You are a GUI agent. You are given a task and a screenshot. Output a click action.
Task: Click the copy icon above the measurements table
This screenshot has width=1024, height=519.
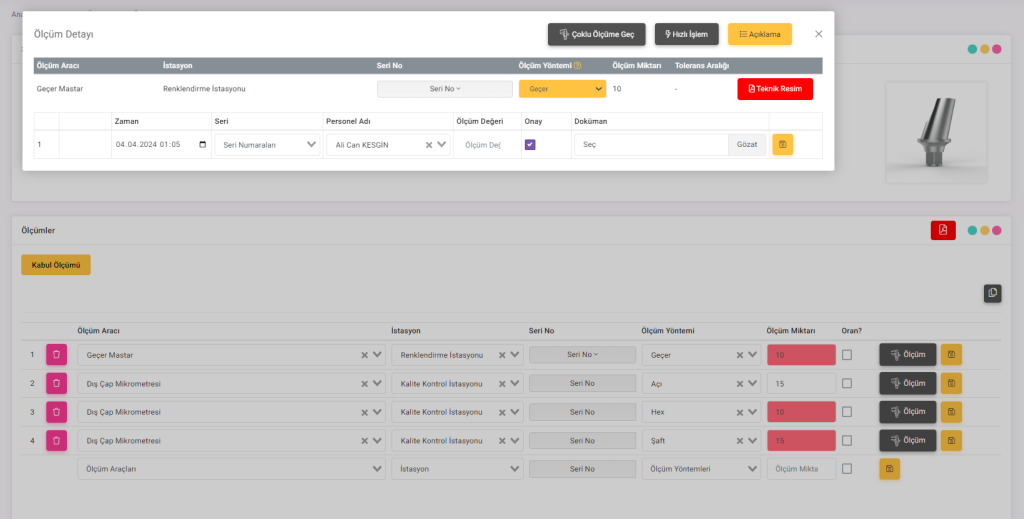click(x=992, y=293)
